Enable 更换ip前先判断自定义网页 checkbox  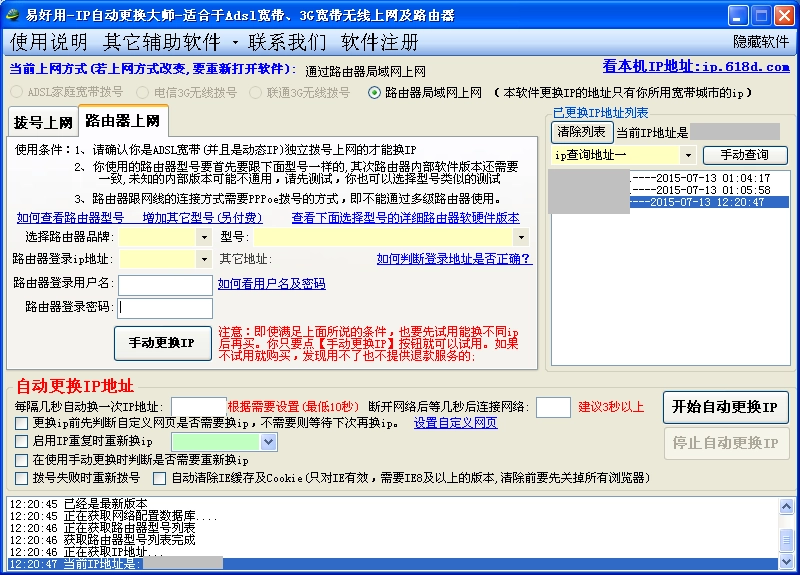[21, 423]
